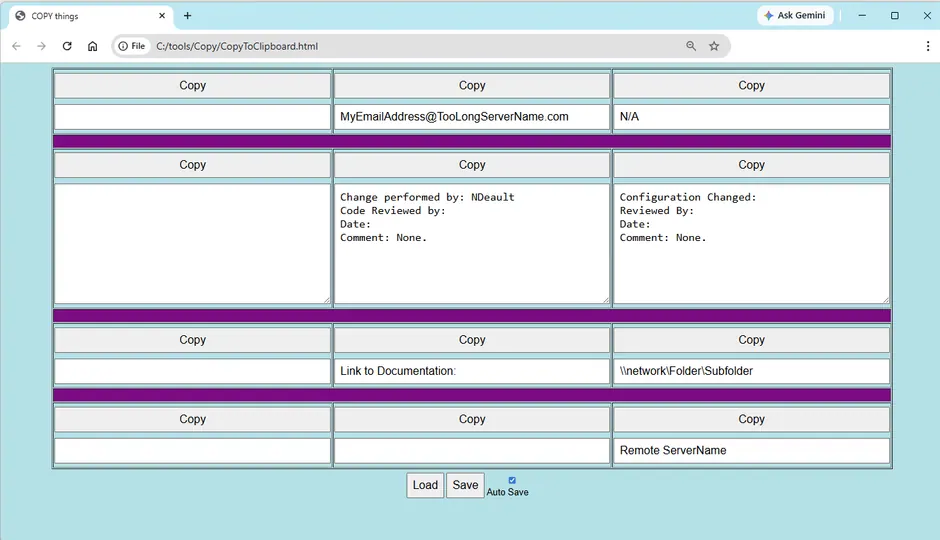Click the Load button
The height and width of the screenshot is (540, 940).
425,485
